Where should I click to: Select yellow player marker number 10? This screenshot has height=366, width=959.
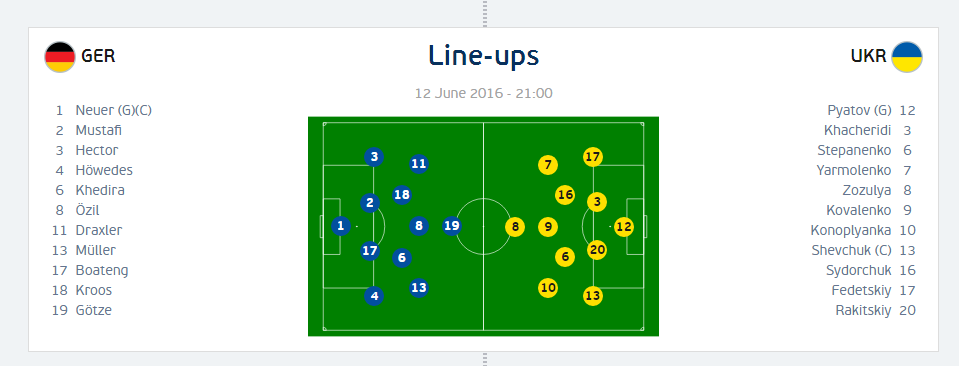[x=548, y=288]
